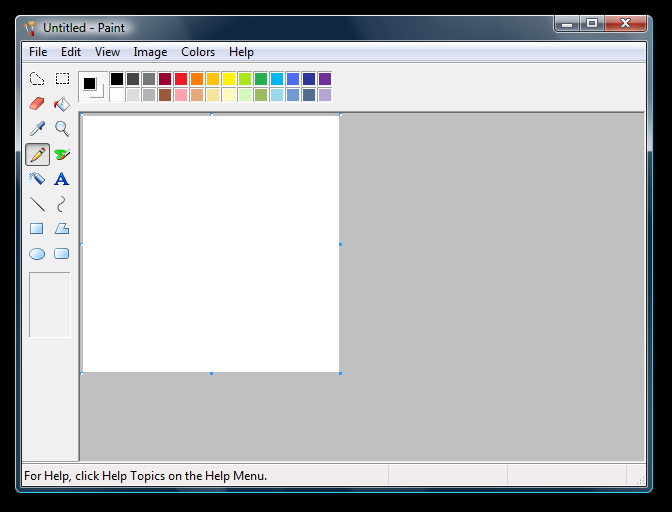
Task: Select the Curve tool
Action: tap(62, 204)
